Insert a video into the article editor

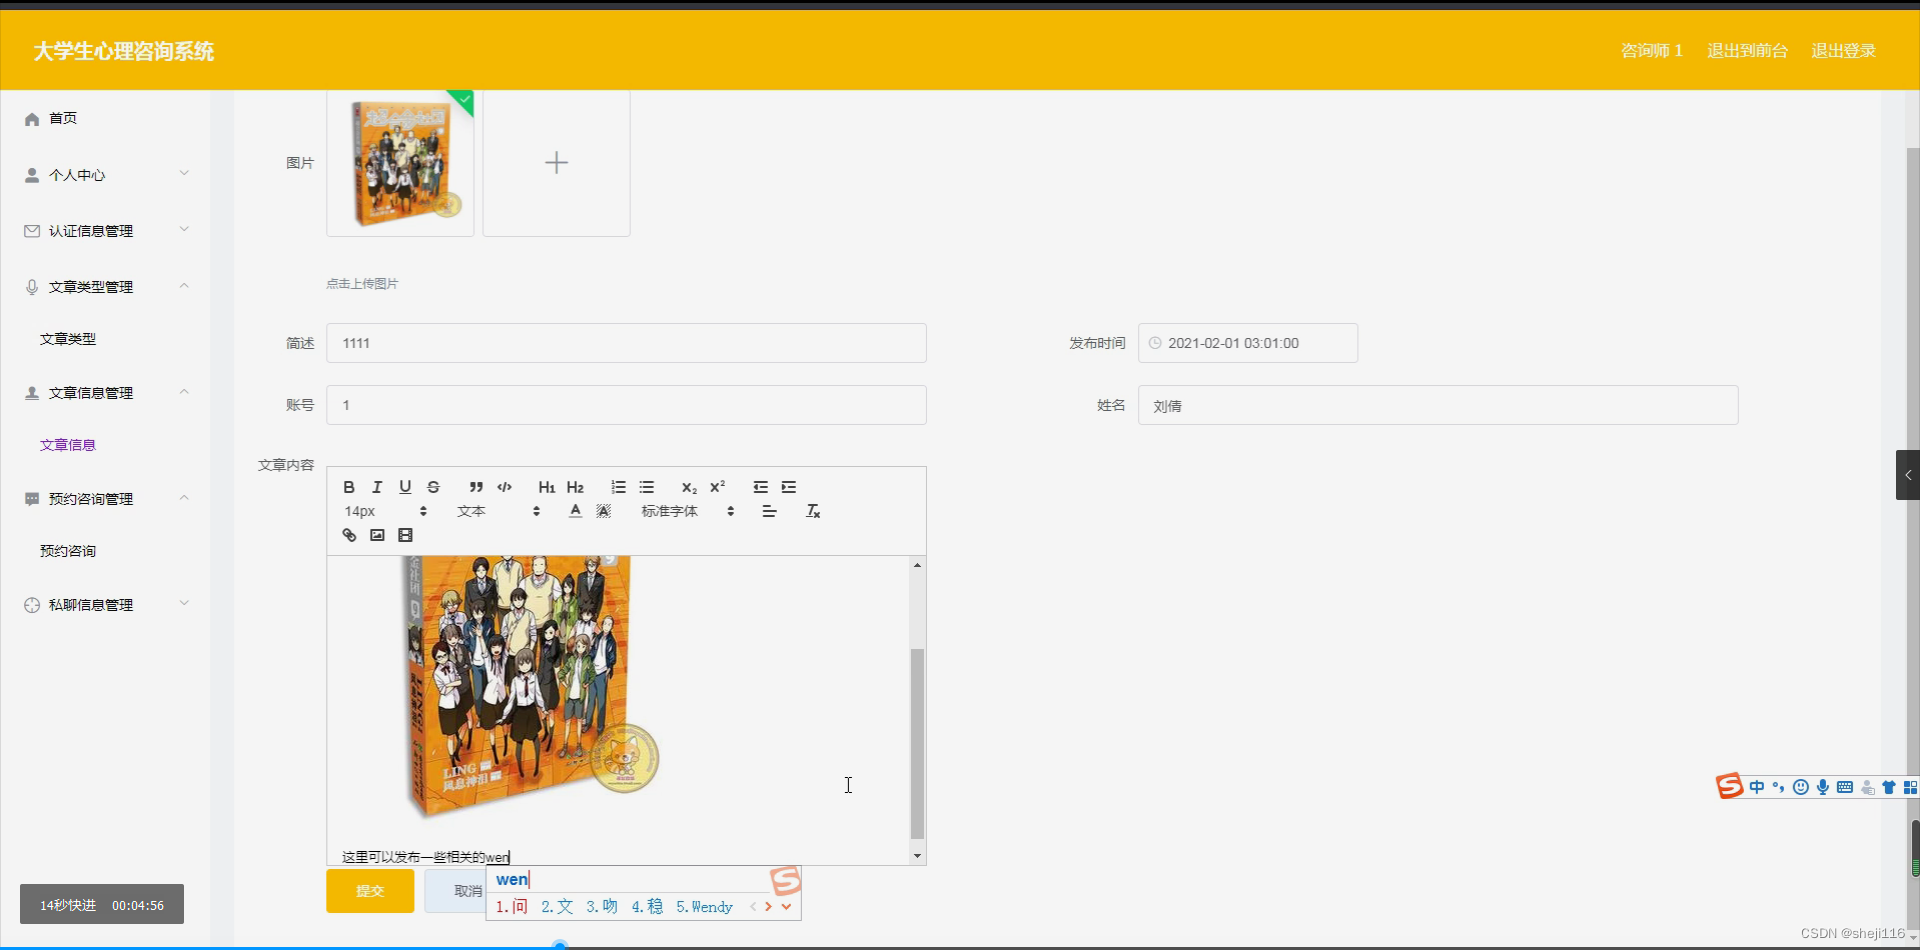404,535
